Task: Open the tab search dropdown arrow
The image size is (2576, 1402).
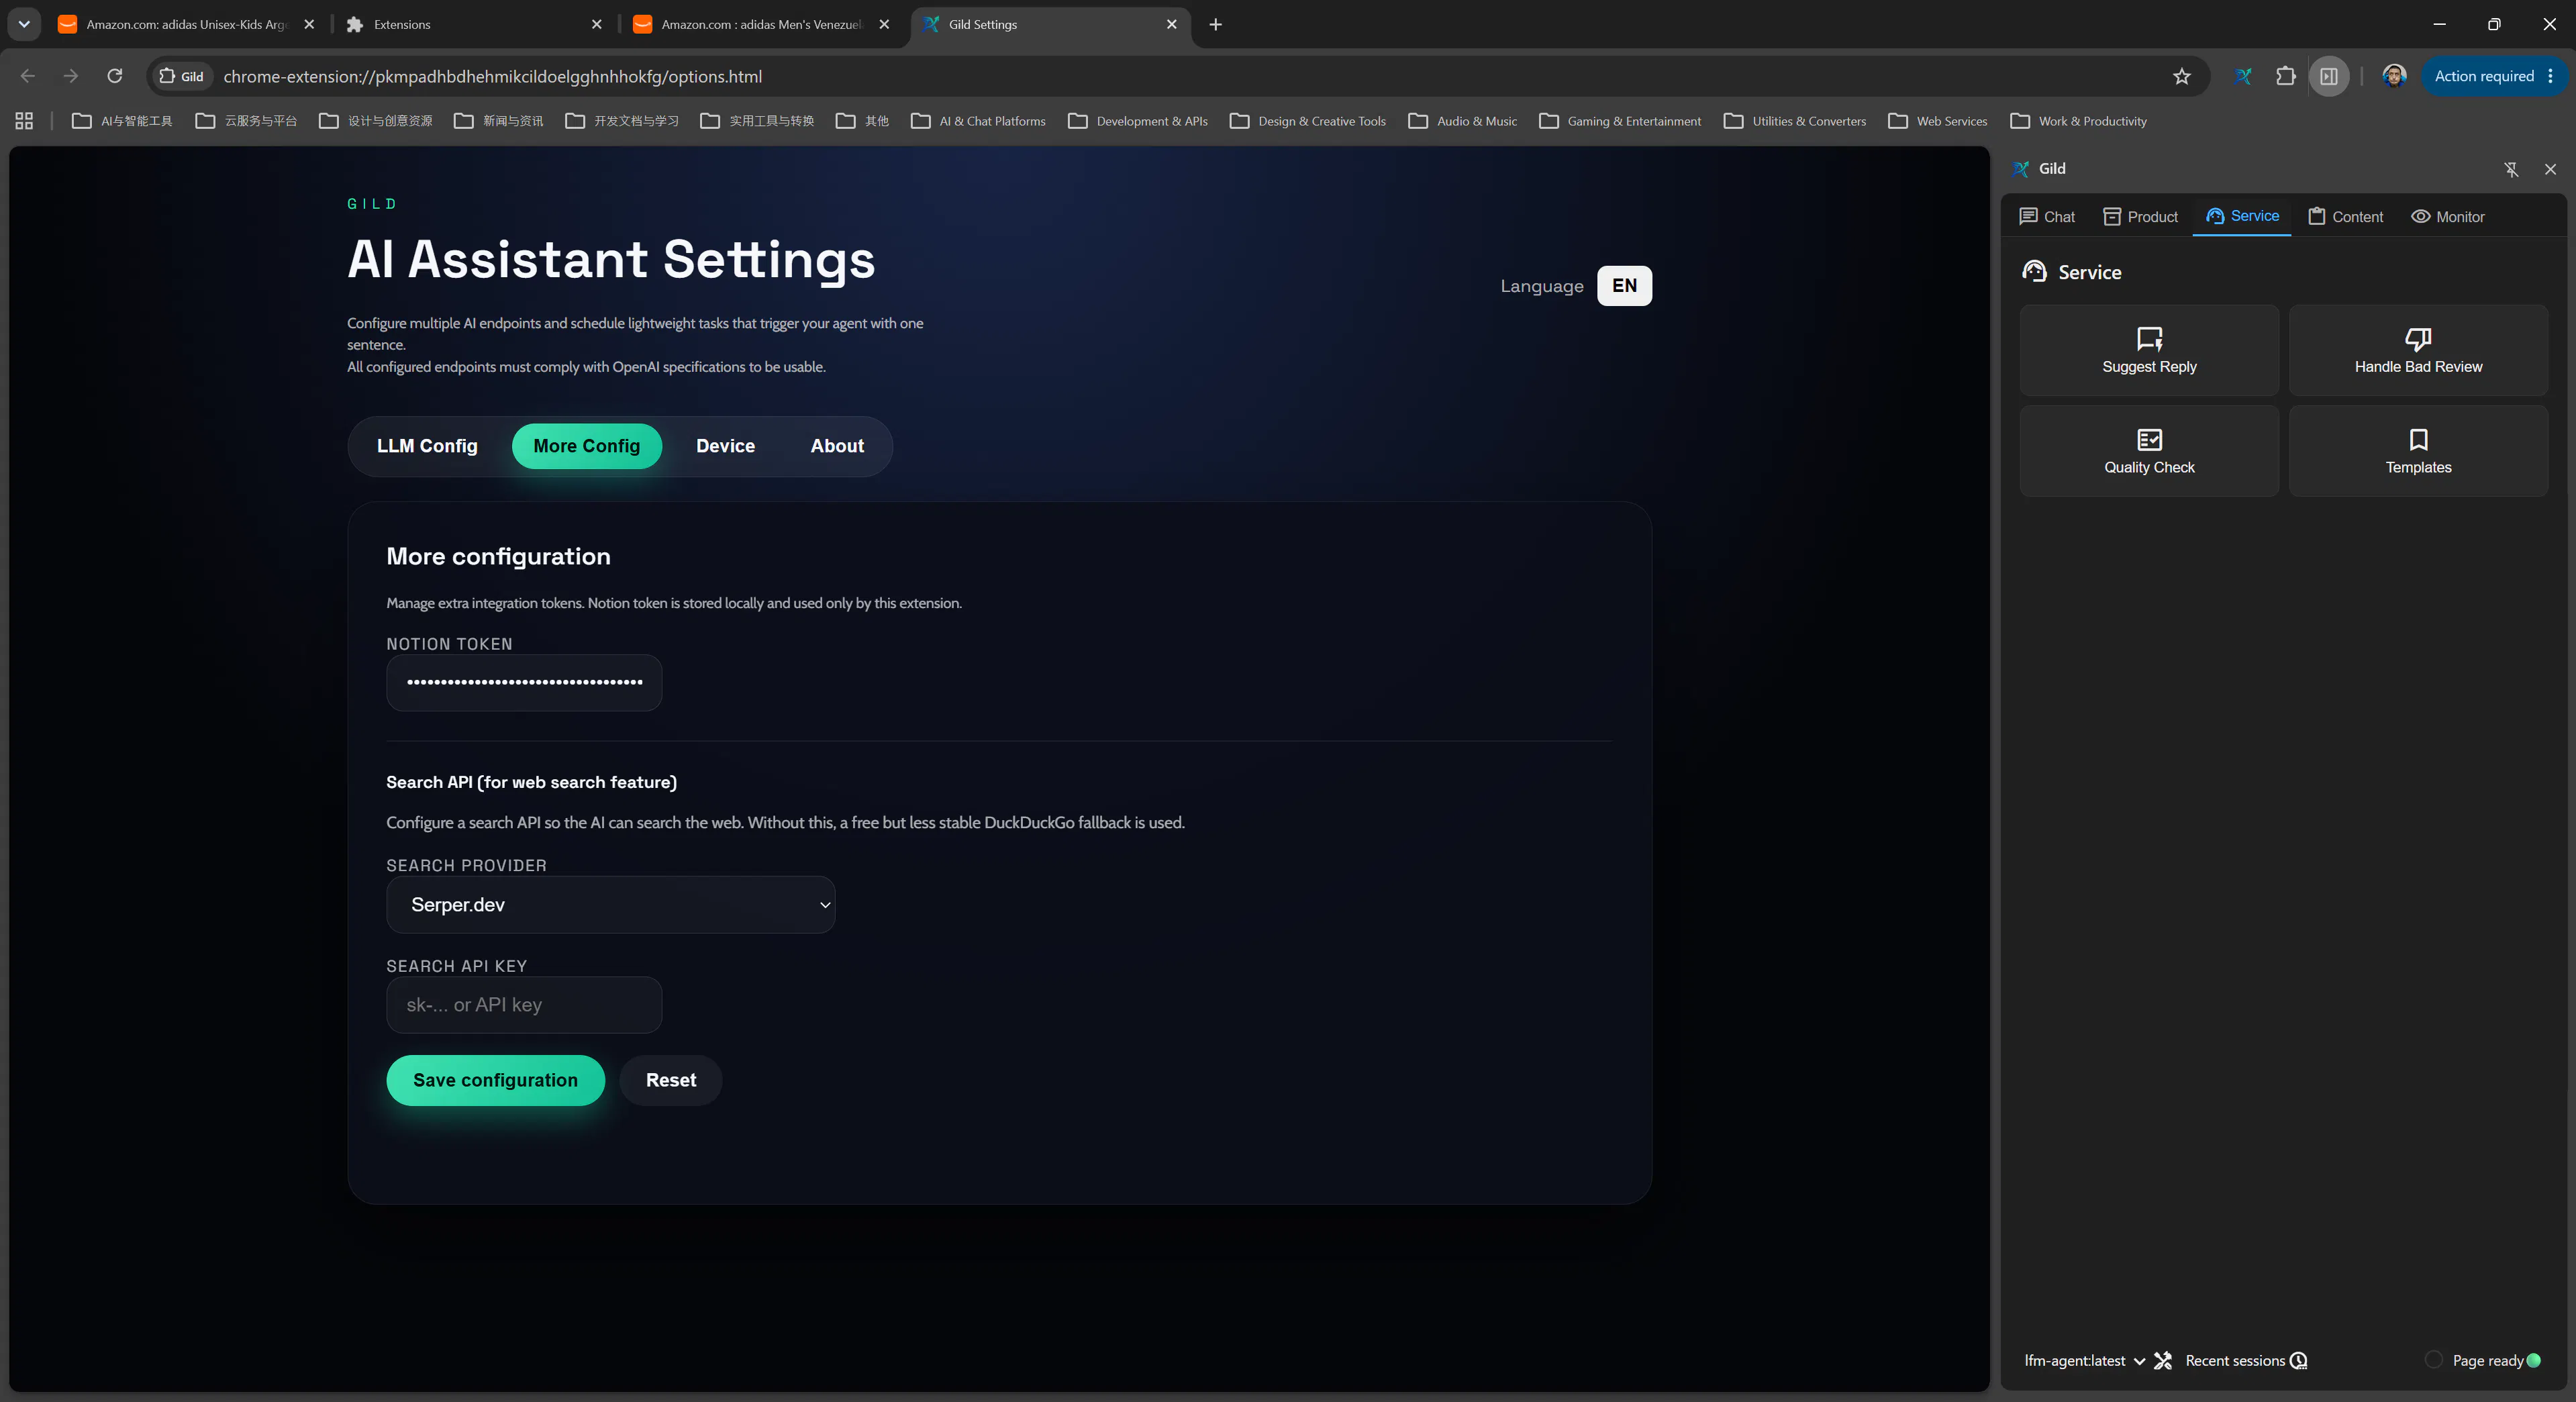Action: (x=24, y=24)
